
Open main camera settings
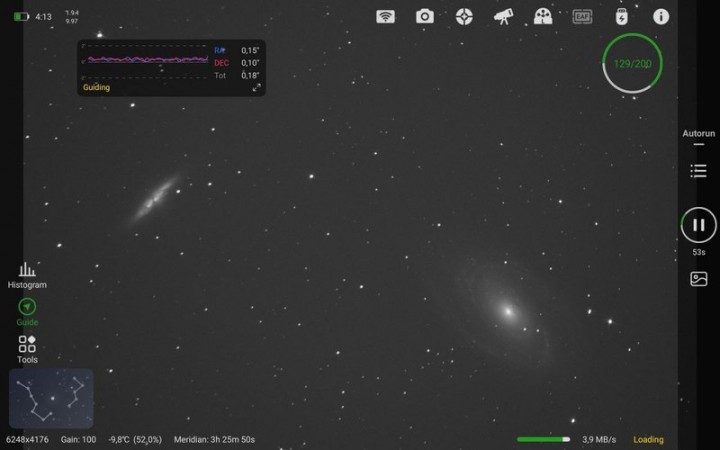click(x=425, y=16)
